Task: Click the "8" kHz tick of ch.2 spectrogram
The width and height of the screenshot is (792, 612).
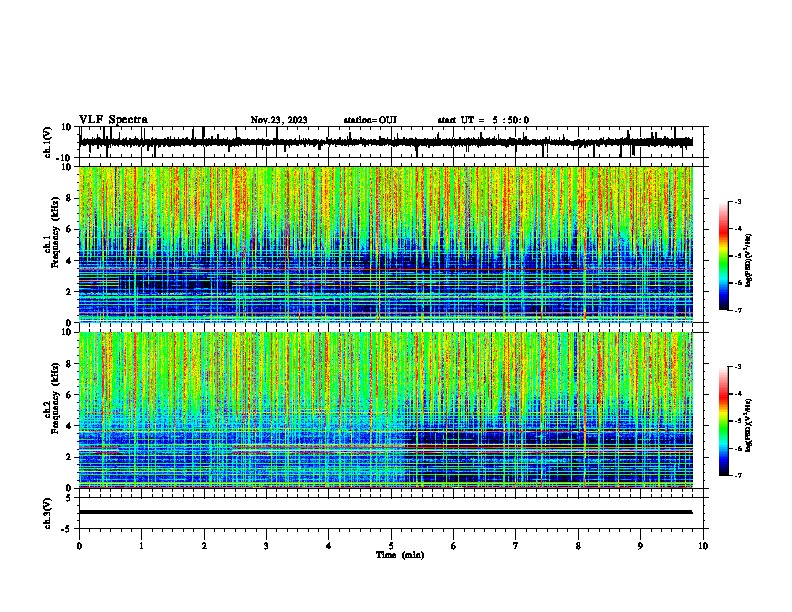Action: click(70, 364)
